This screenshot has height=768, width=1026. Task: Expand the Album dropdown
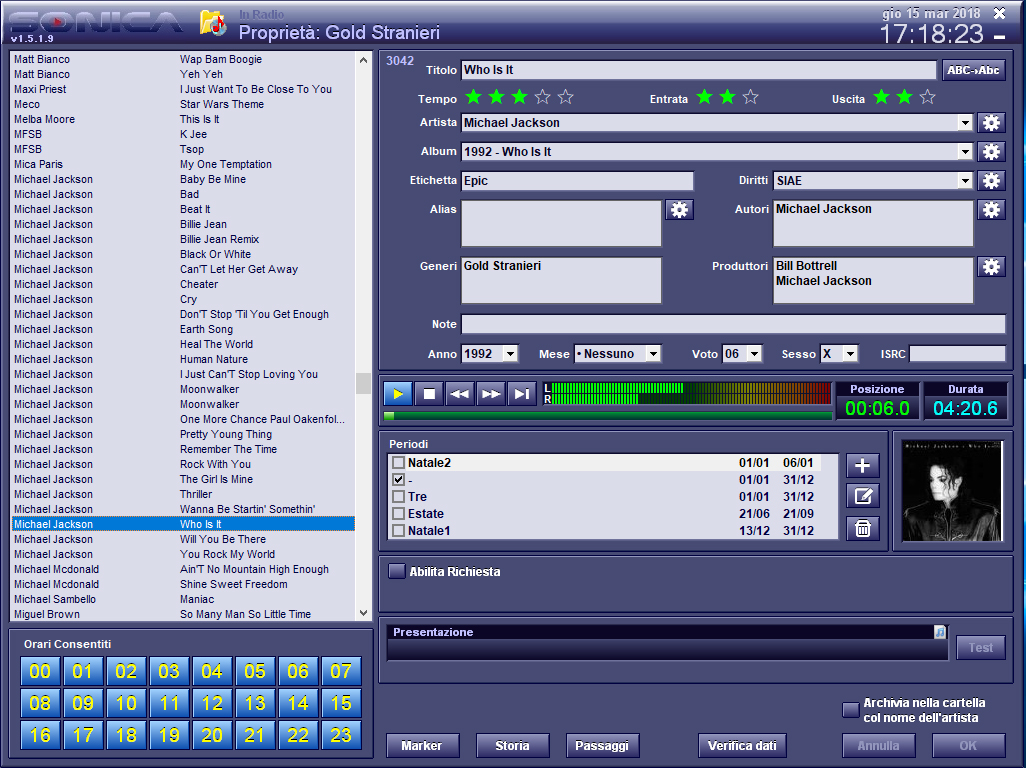[x=965, y=152]
